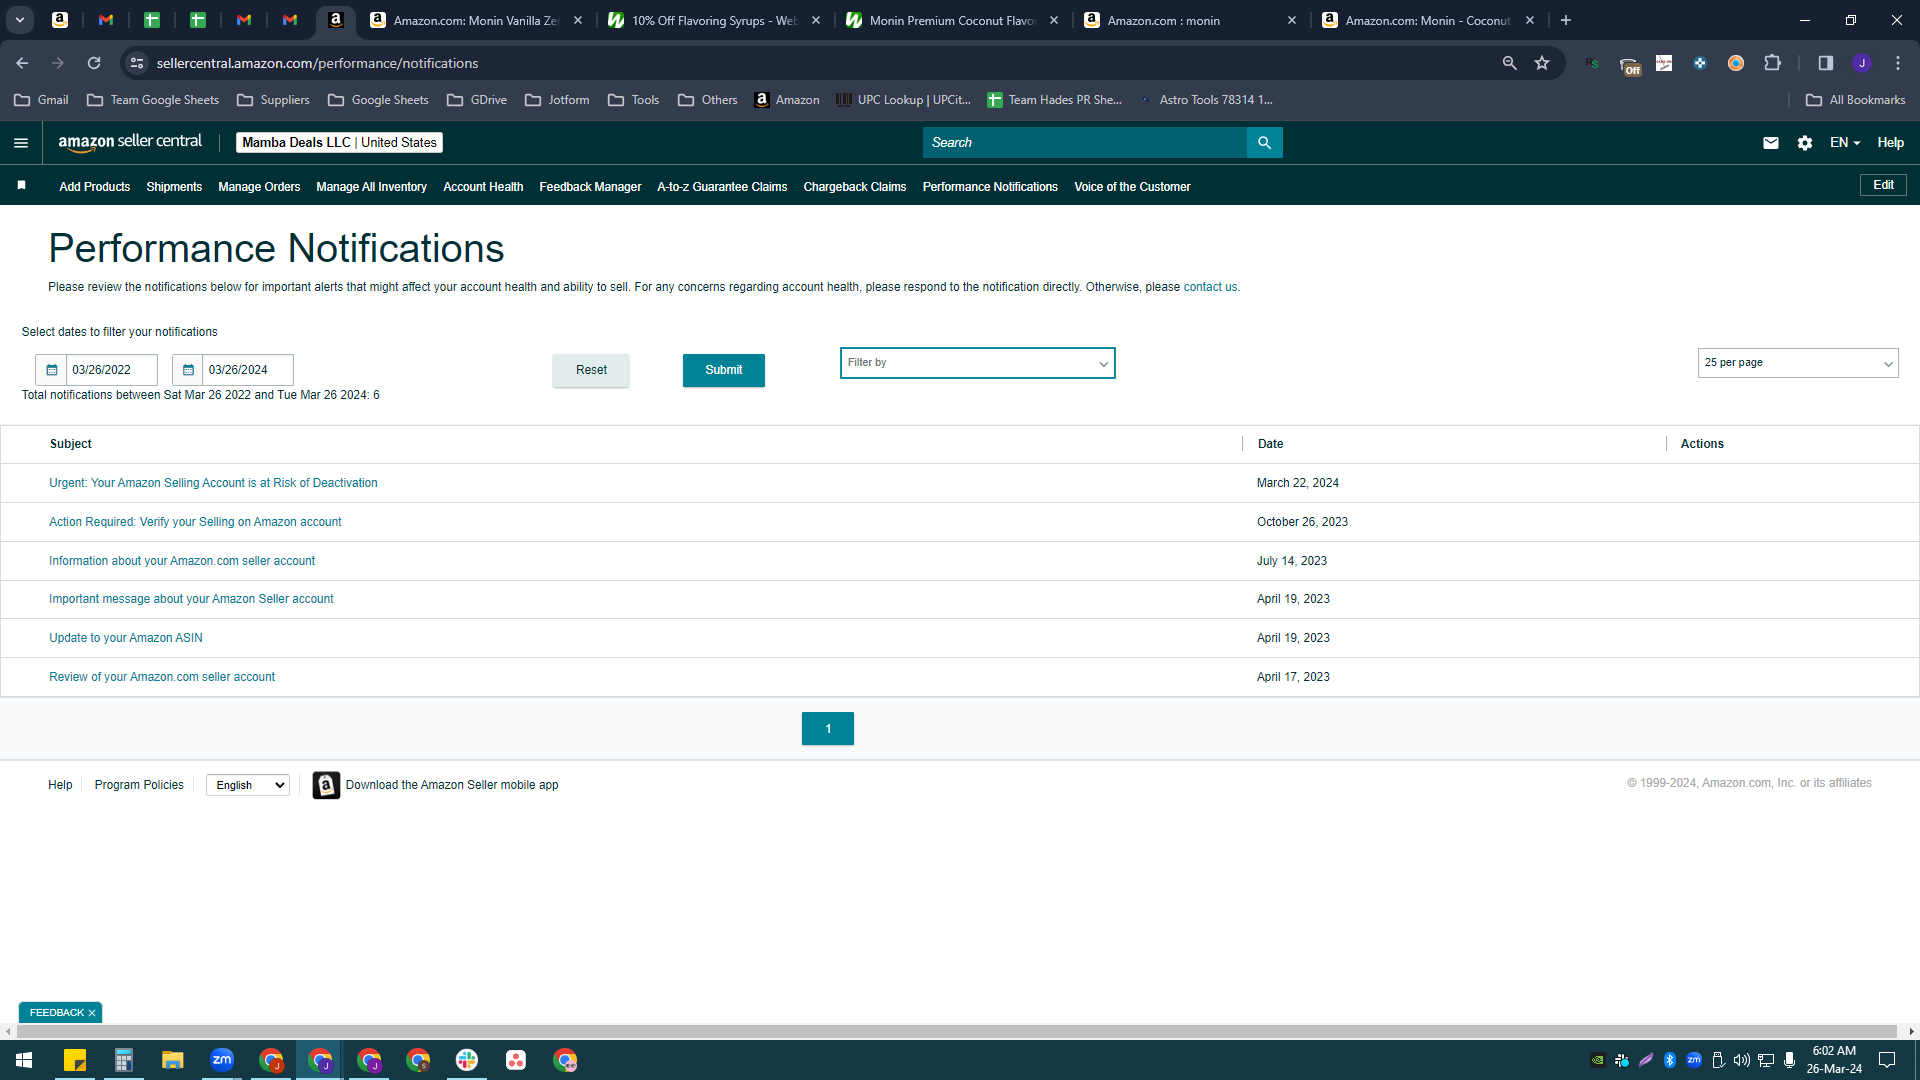1920x1080 pixels.
Task: Open the Chrome three-dot menu
Action: [x=1898, y=63]
